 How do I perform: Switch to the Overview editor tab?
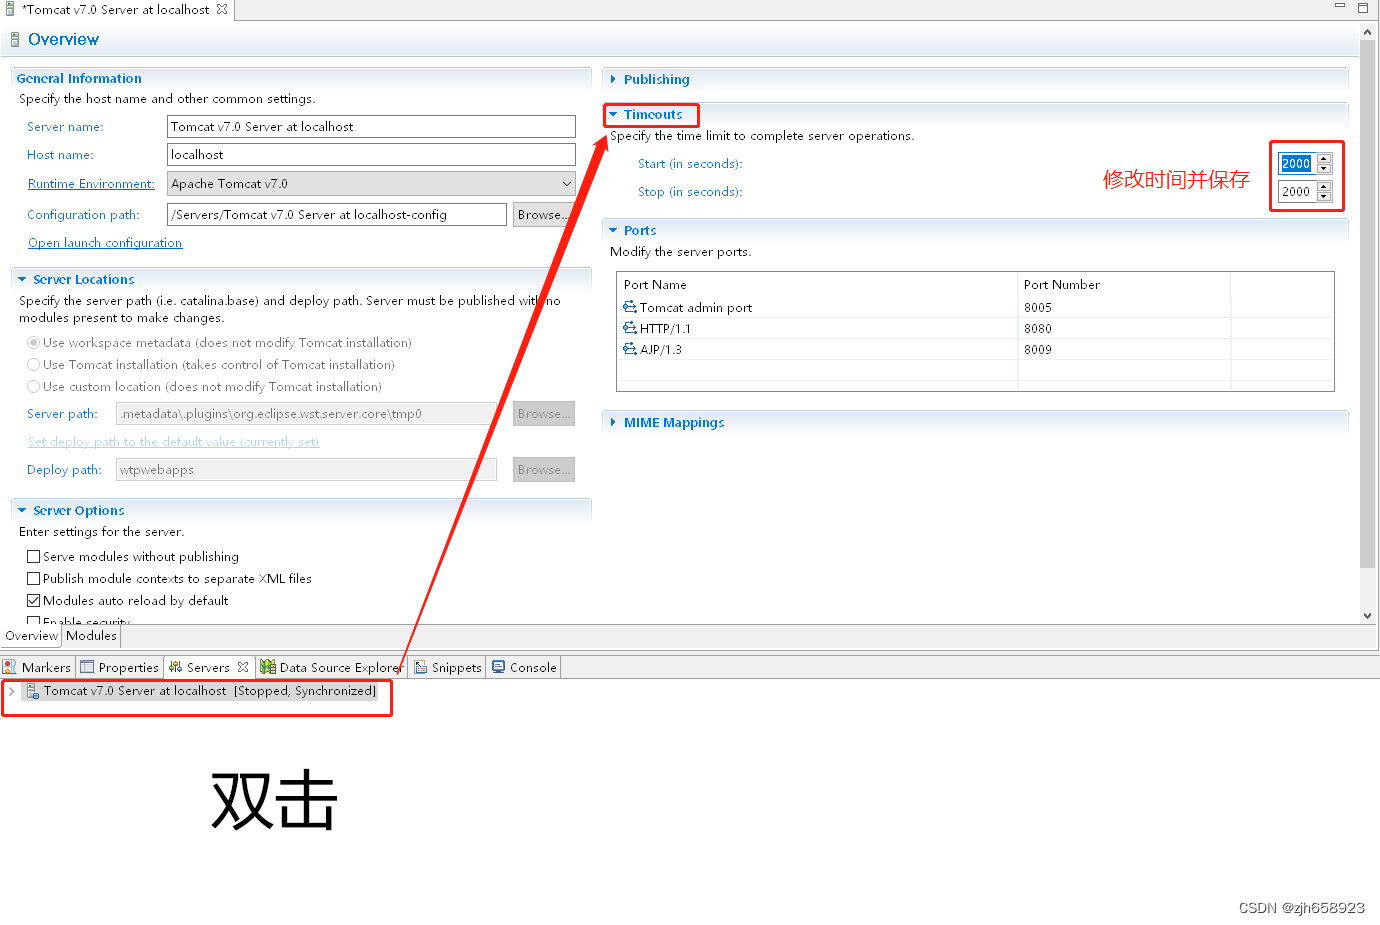(x=31, y=636)
